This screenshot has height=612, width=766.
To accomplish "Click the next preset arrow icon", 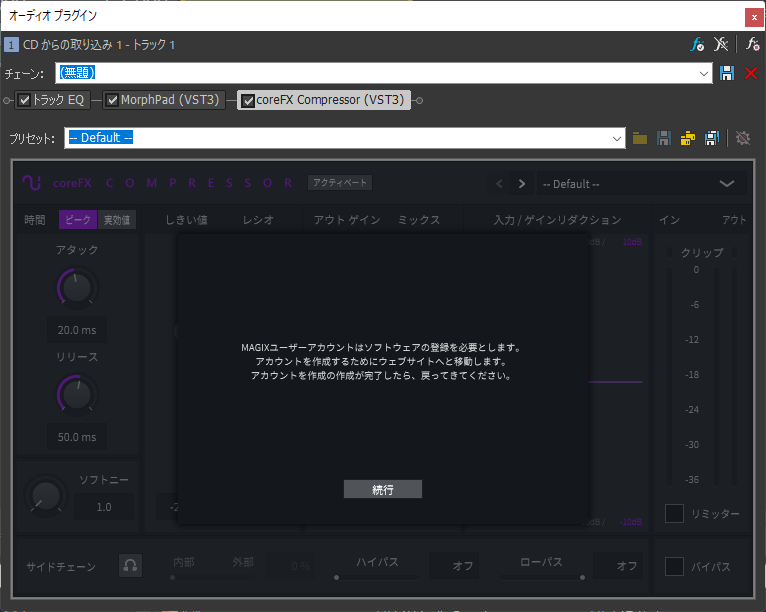I will 521,184.
